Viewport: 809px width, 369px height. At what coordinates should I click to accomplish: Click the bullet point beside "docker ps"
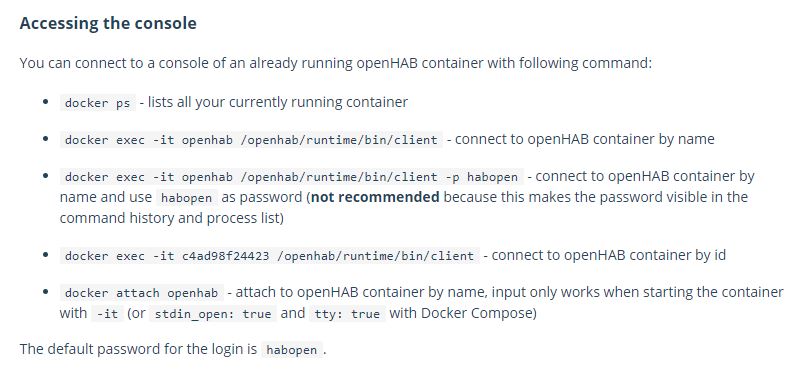pyautogui.click(x=46, y=102)
